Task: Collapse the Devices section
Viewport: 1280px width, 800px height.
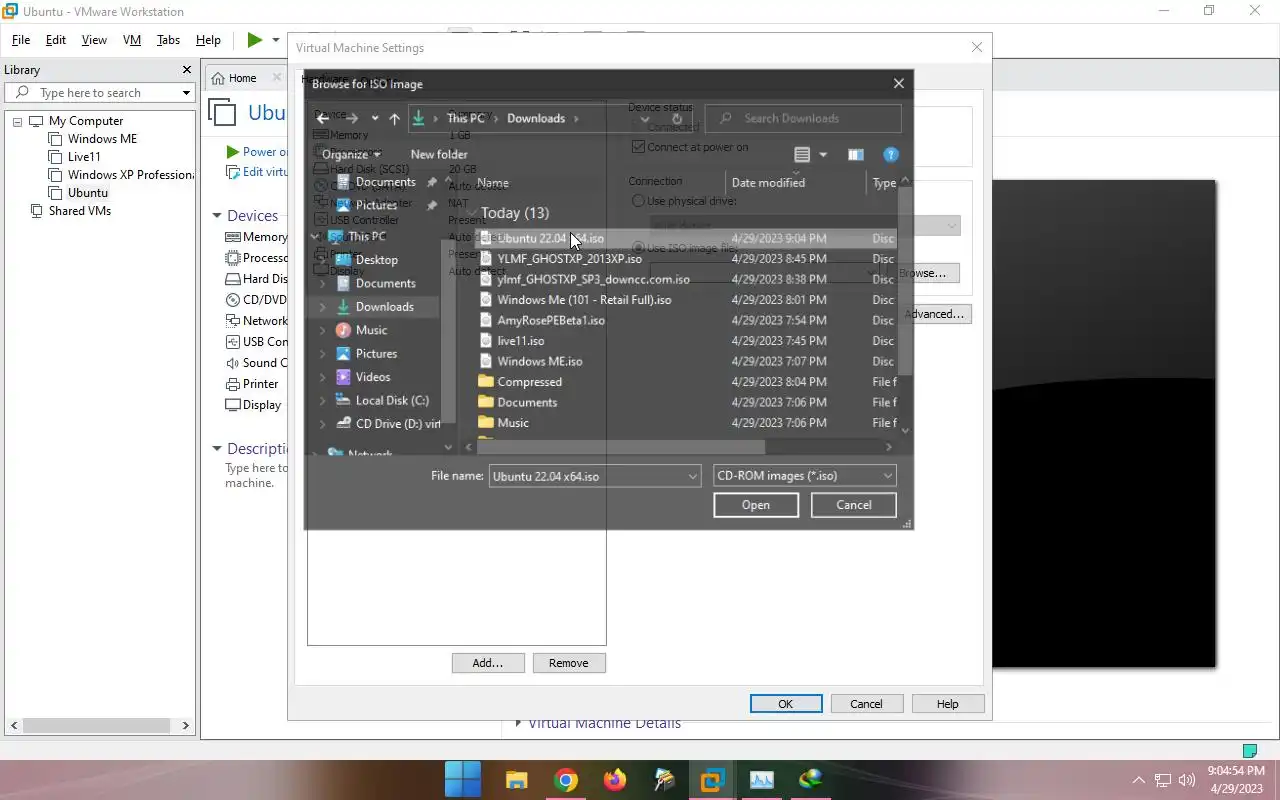Action: click(x=217, y=216)
